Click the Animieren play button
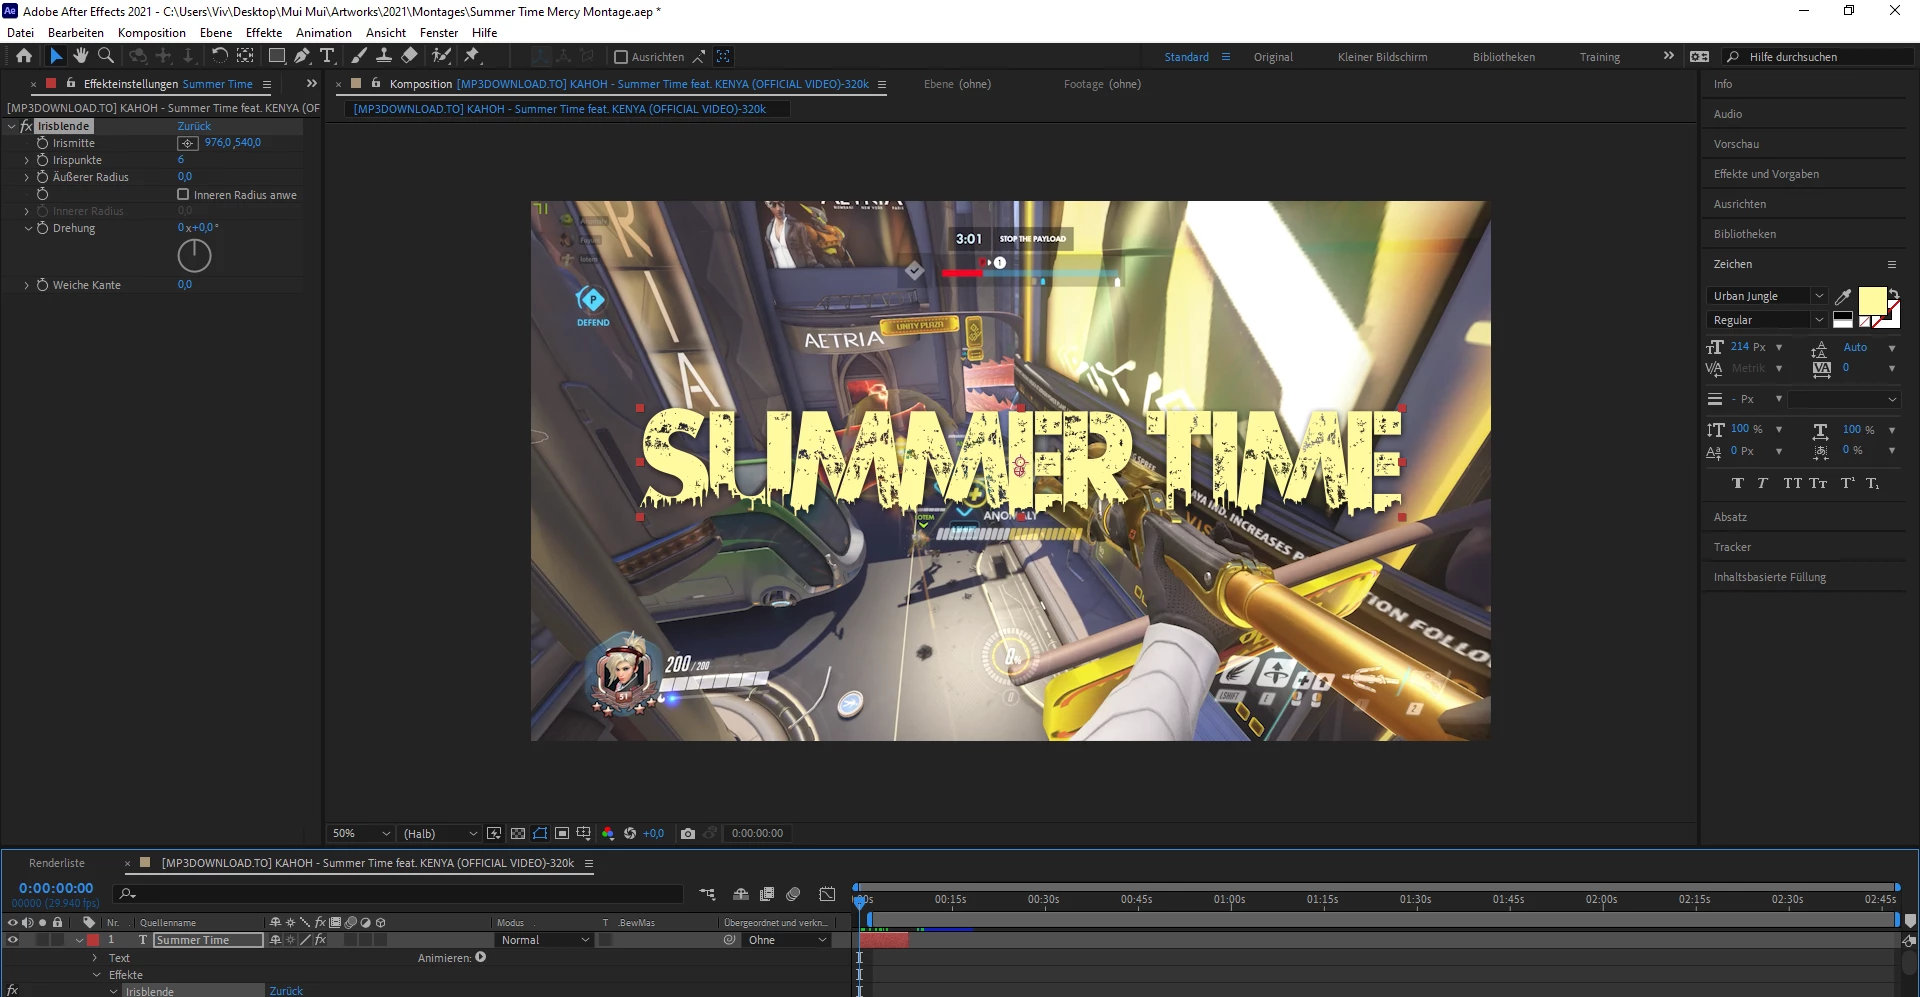This screenshot has height=997, width=1920. [x=481, y=957]
